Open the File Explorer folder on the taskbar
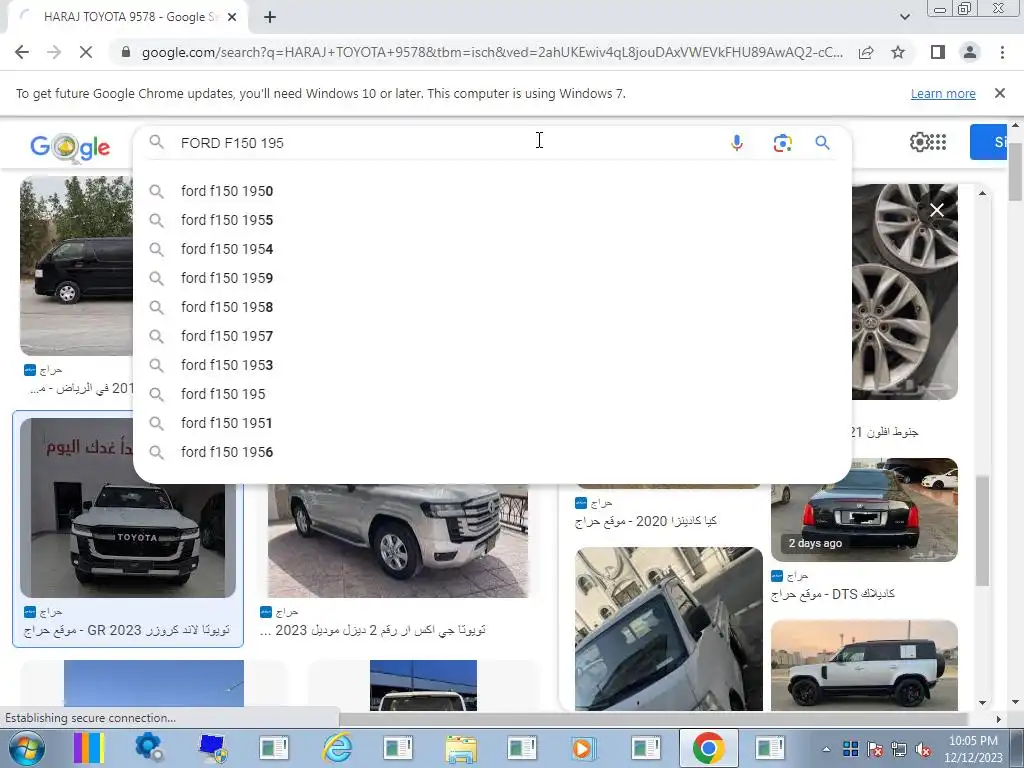The width and height of the screenshot is (1024, 768). point(461,748)
